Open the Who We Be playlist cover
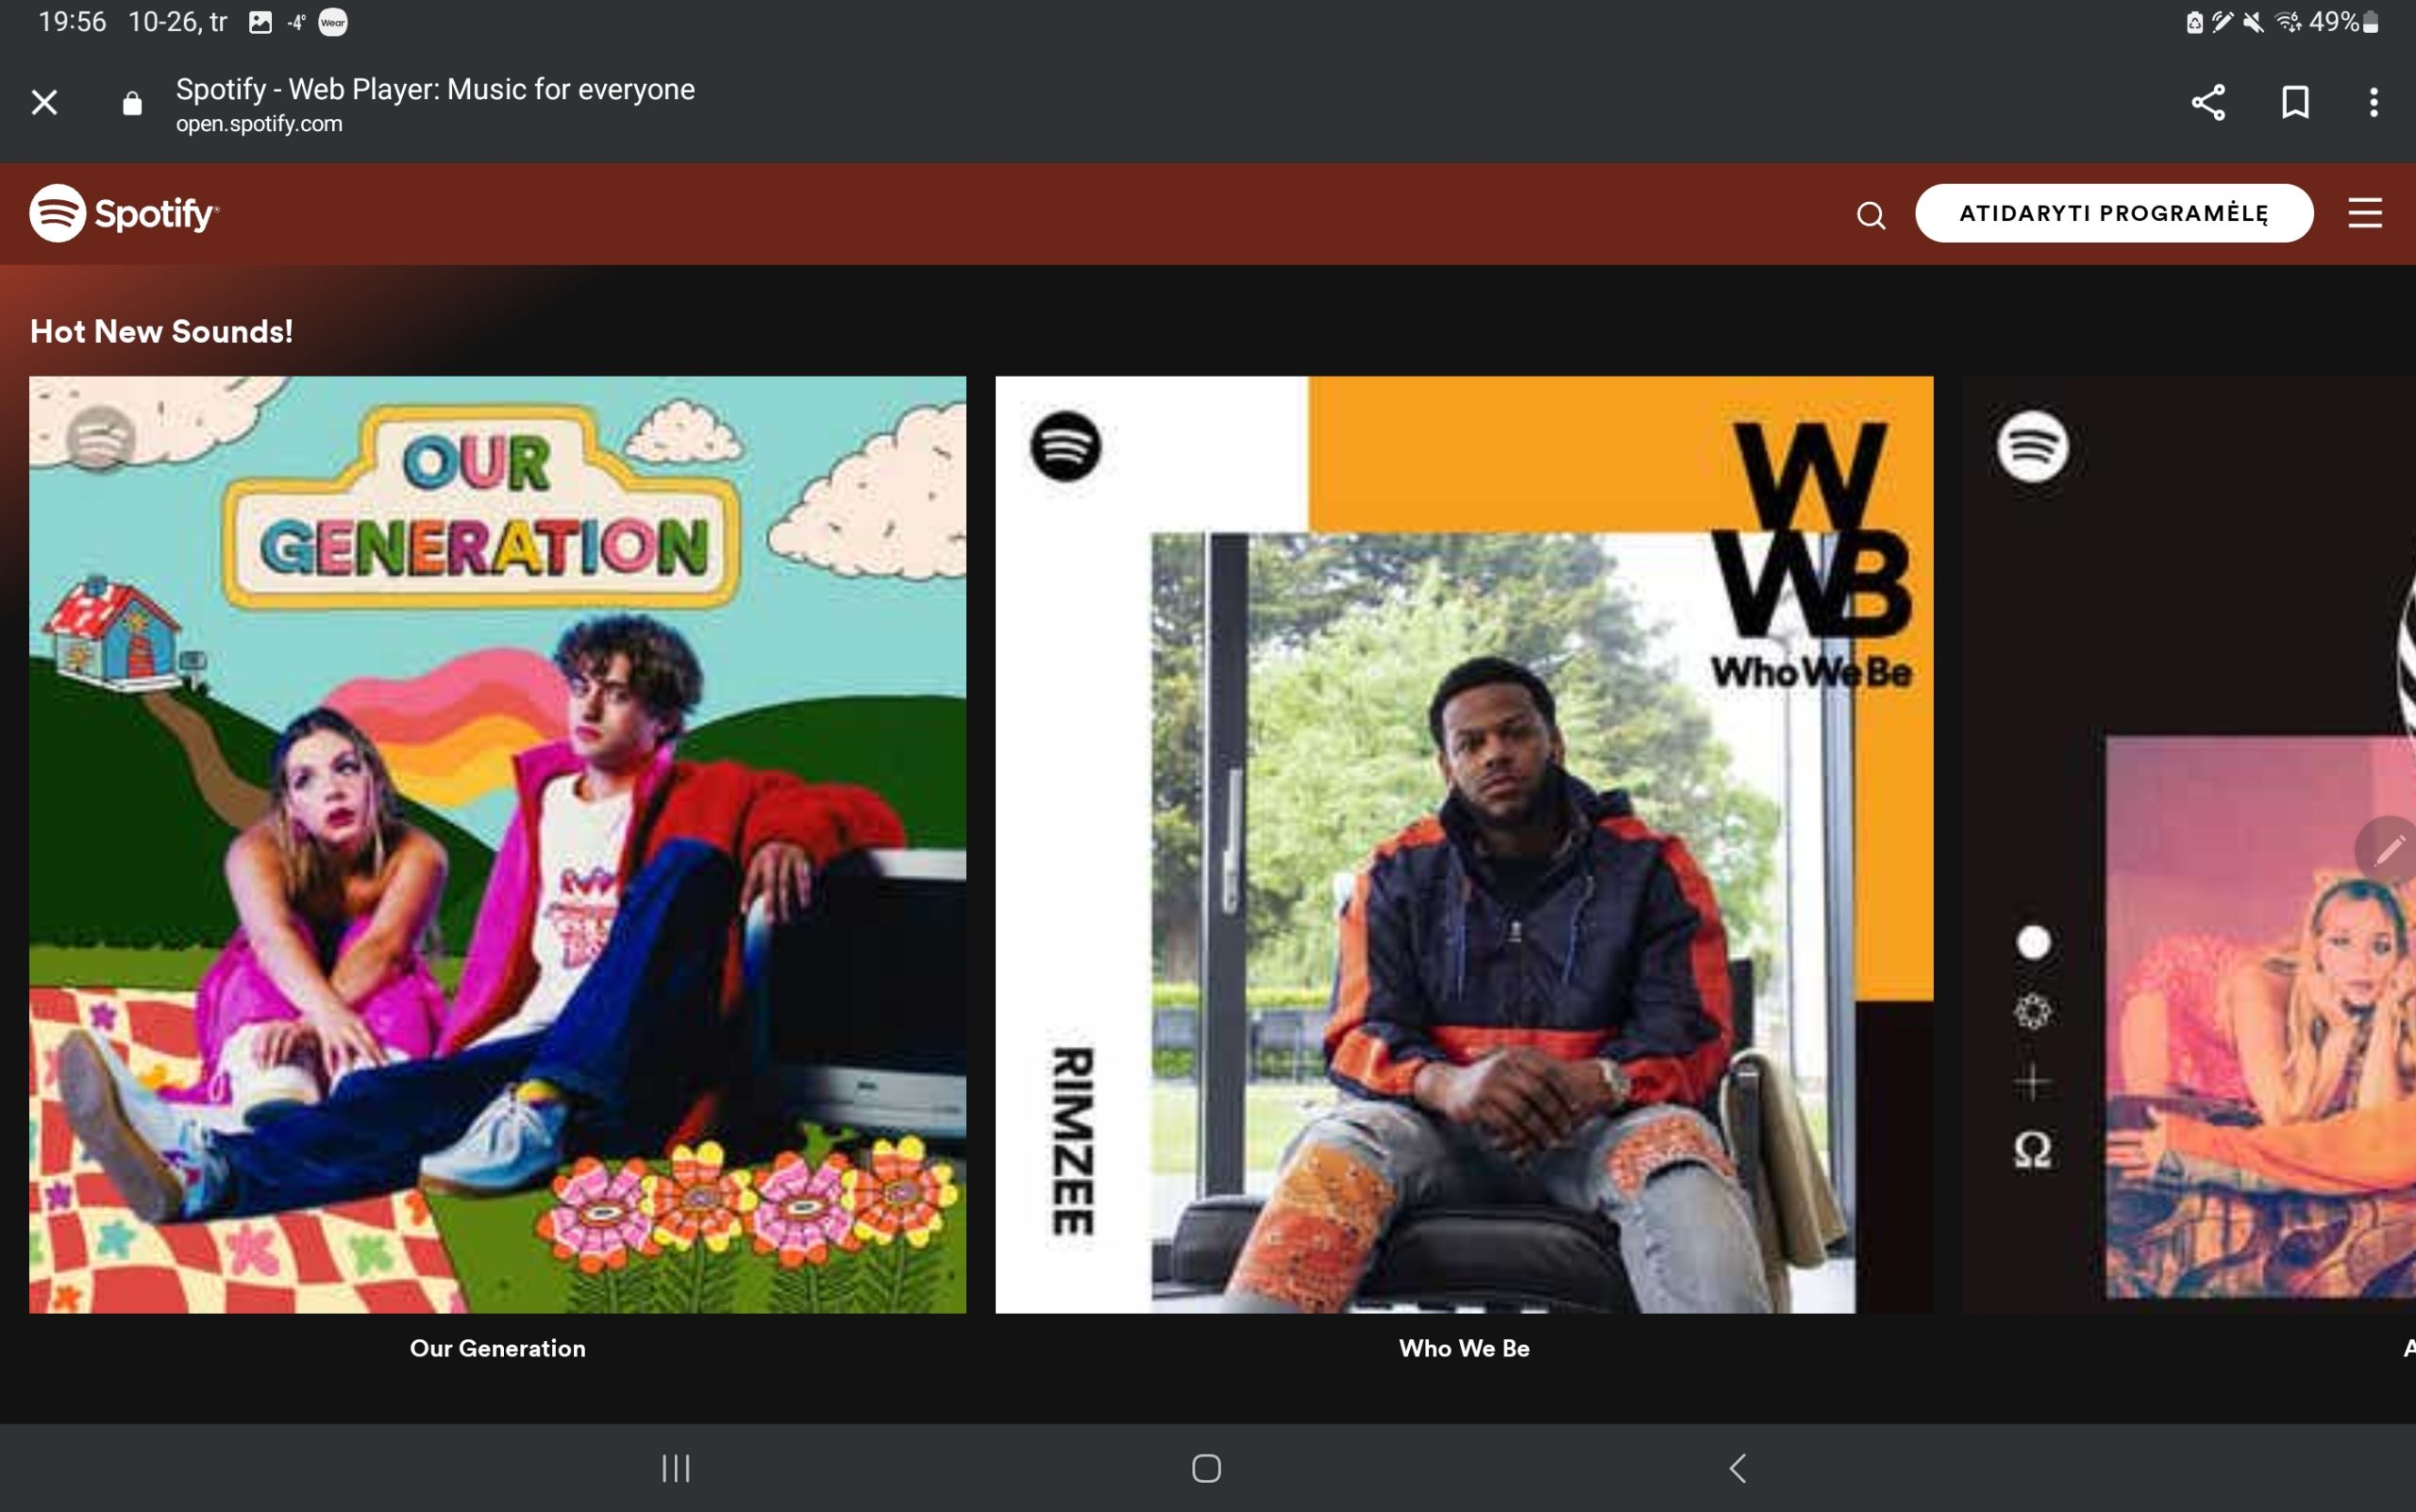Viewport: 2416px width, 1512px height. [x=1464, y=844]
